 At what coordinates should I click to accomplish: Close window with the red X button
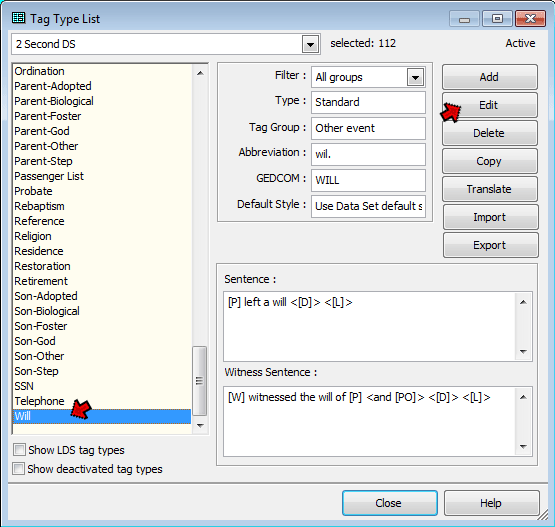tap(530, 19)
